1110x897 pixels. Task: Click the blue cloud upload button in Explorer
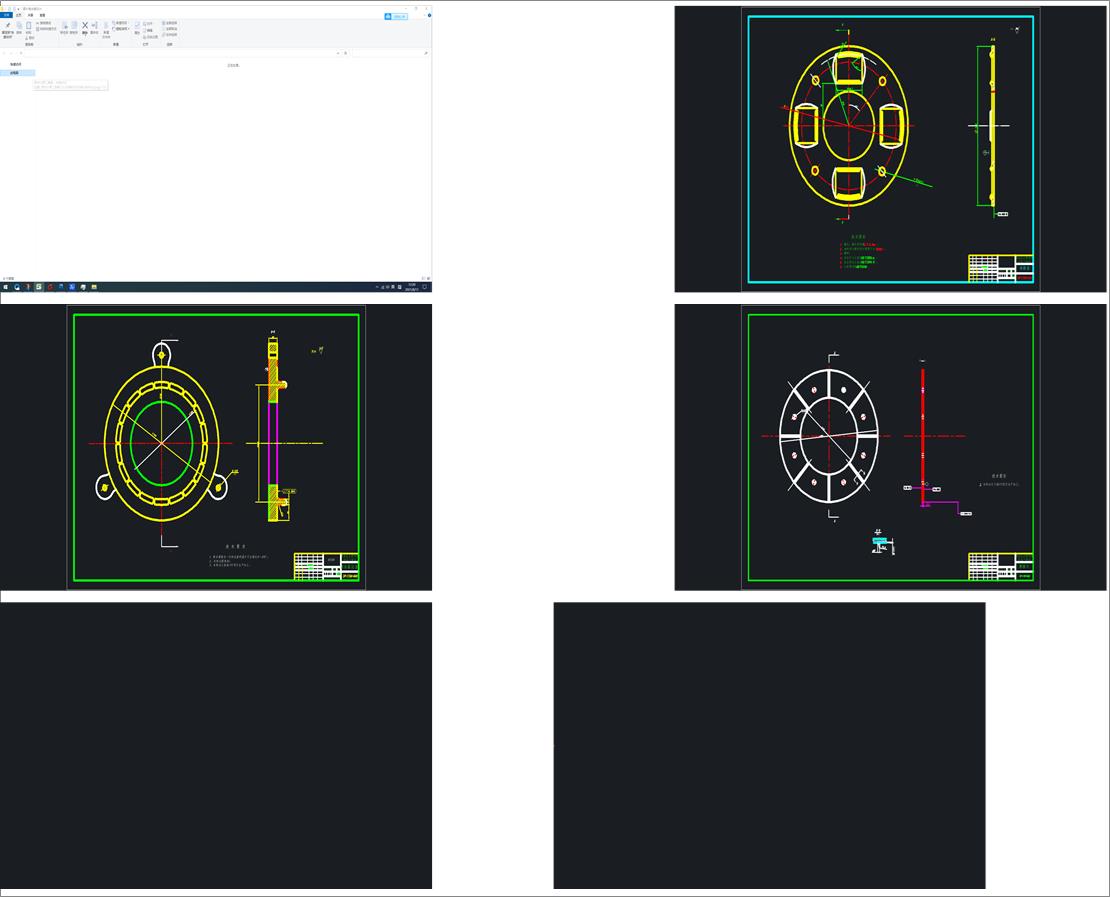tap(396, 16)
